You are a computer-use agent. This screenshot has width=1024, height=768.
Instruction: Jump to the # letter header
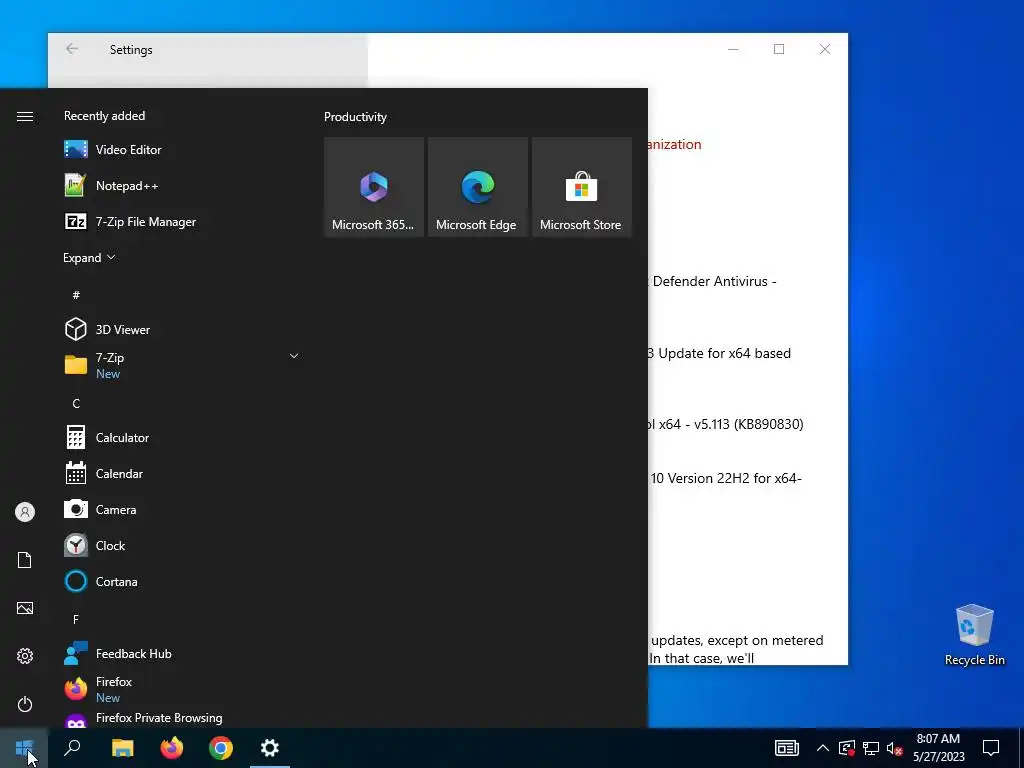coord(76,295)
